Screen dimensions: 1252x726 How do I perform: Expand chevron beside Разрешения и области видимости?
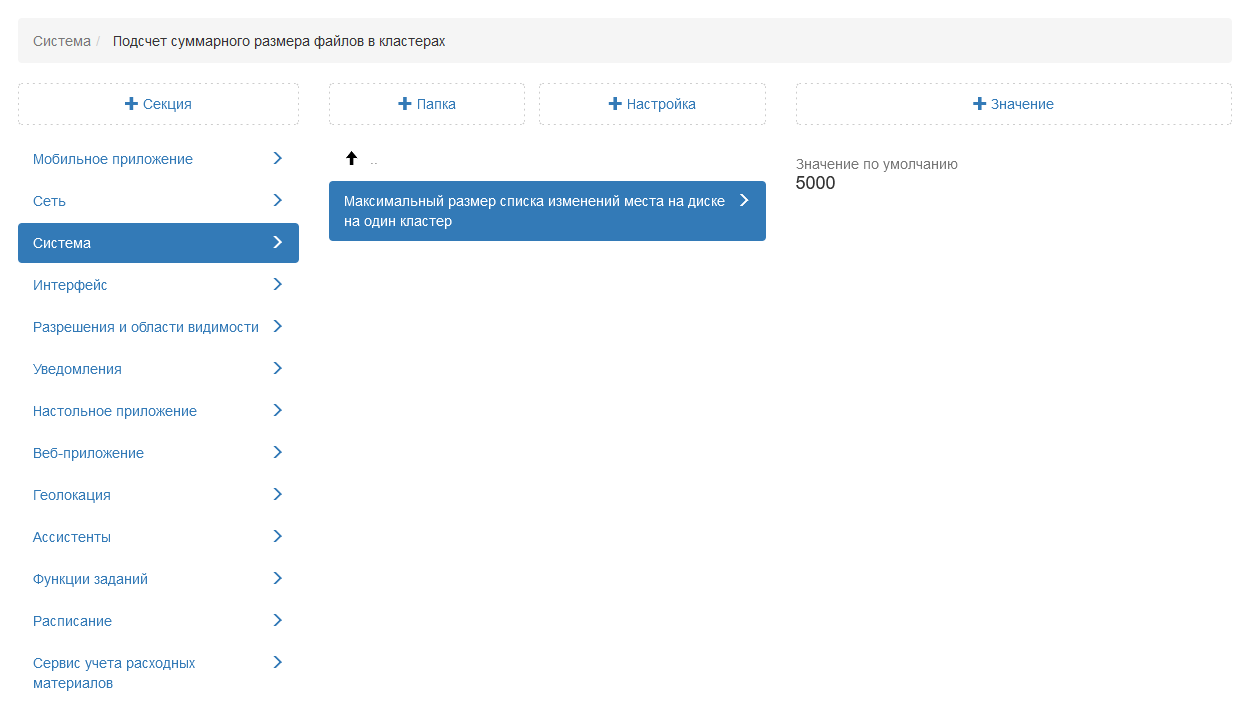pyautogui.click(x=277, y=327)
